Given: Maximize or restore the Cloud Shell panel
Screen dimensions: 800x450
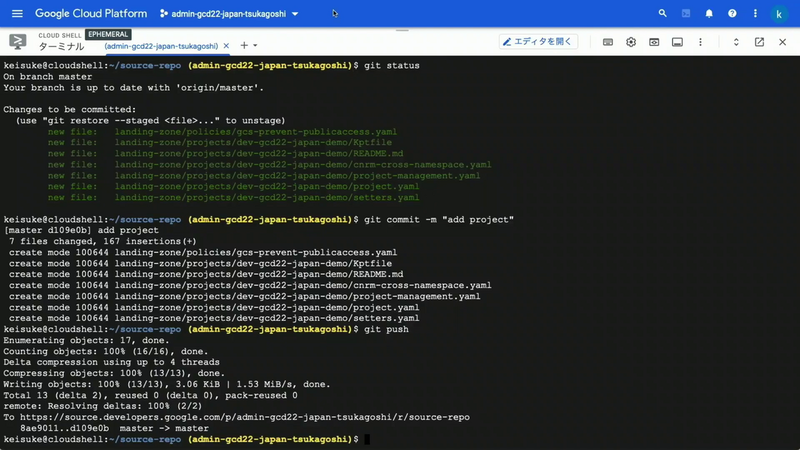Looking at the screenshot, I should [736, 42].
